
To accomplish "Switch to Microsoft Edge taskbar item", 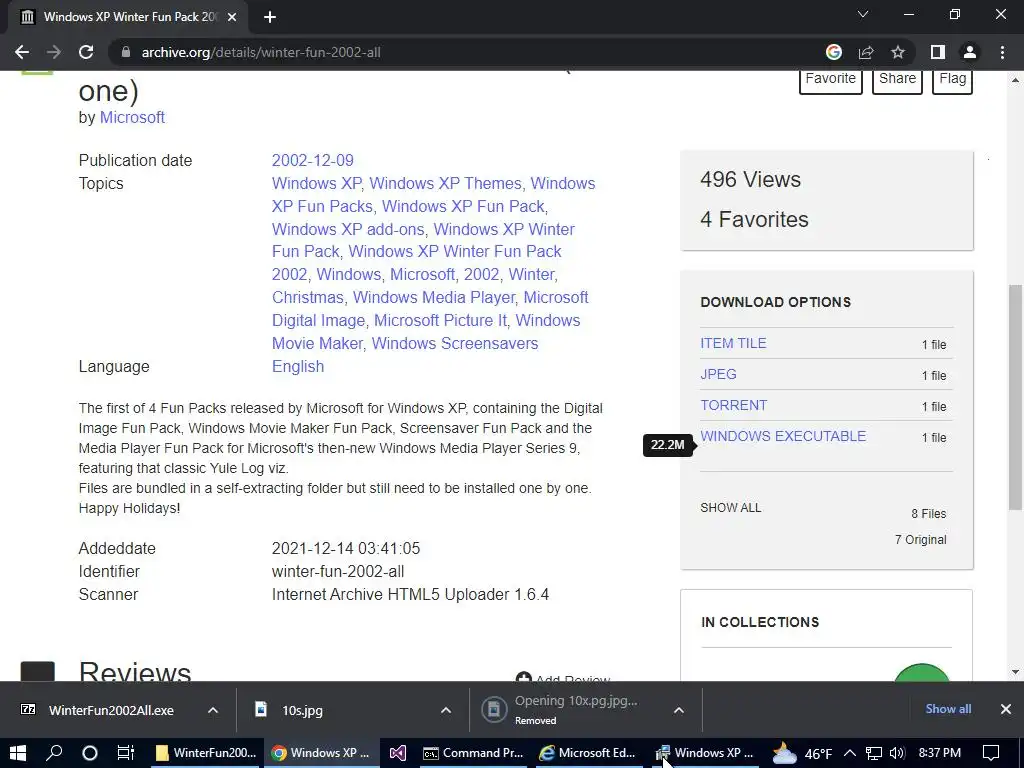I will point(588,753).
